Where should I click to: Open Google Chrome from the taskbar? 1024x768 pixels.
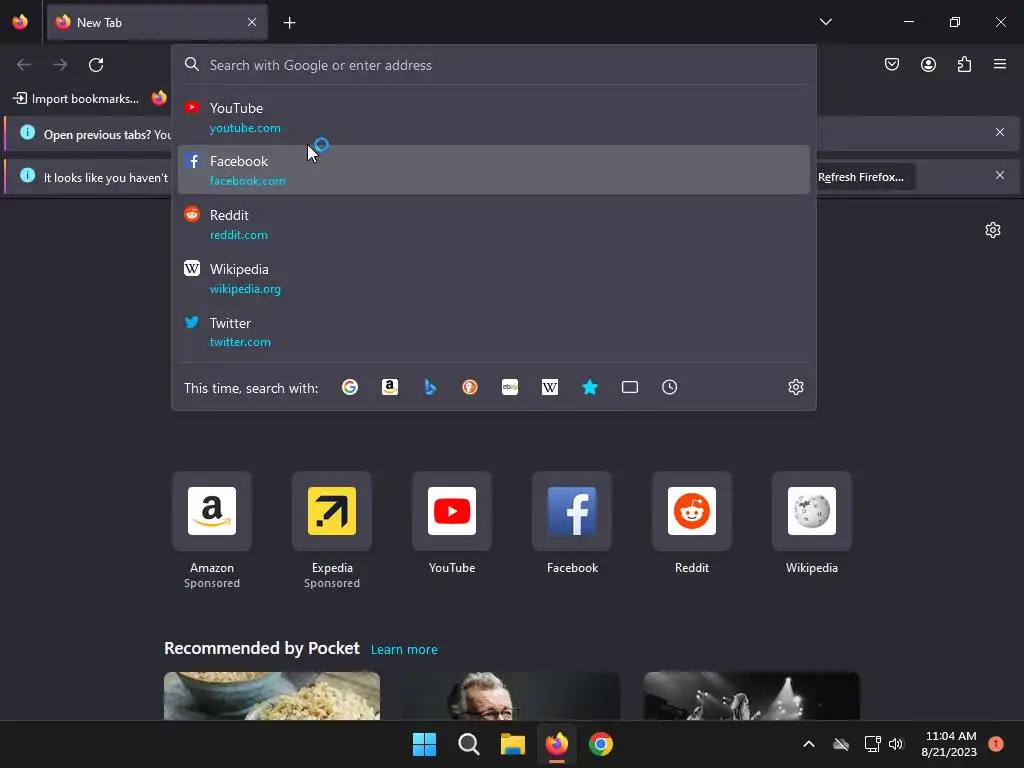click(601, 744)
